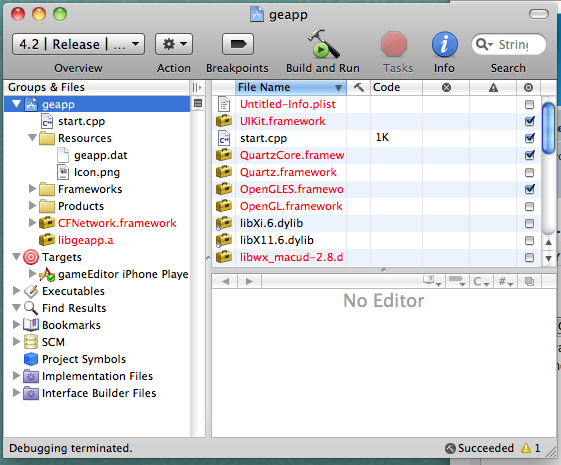Expand gameEditor iPhone Player target
The image size is (561, 465).
tap(33, 274)
